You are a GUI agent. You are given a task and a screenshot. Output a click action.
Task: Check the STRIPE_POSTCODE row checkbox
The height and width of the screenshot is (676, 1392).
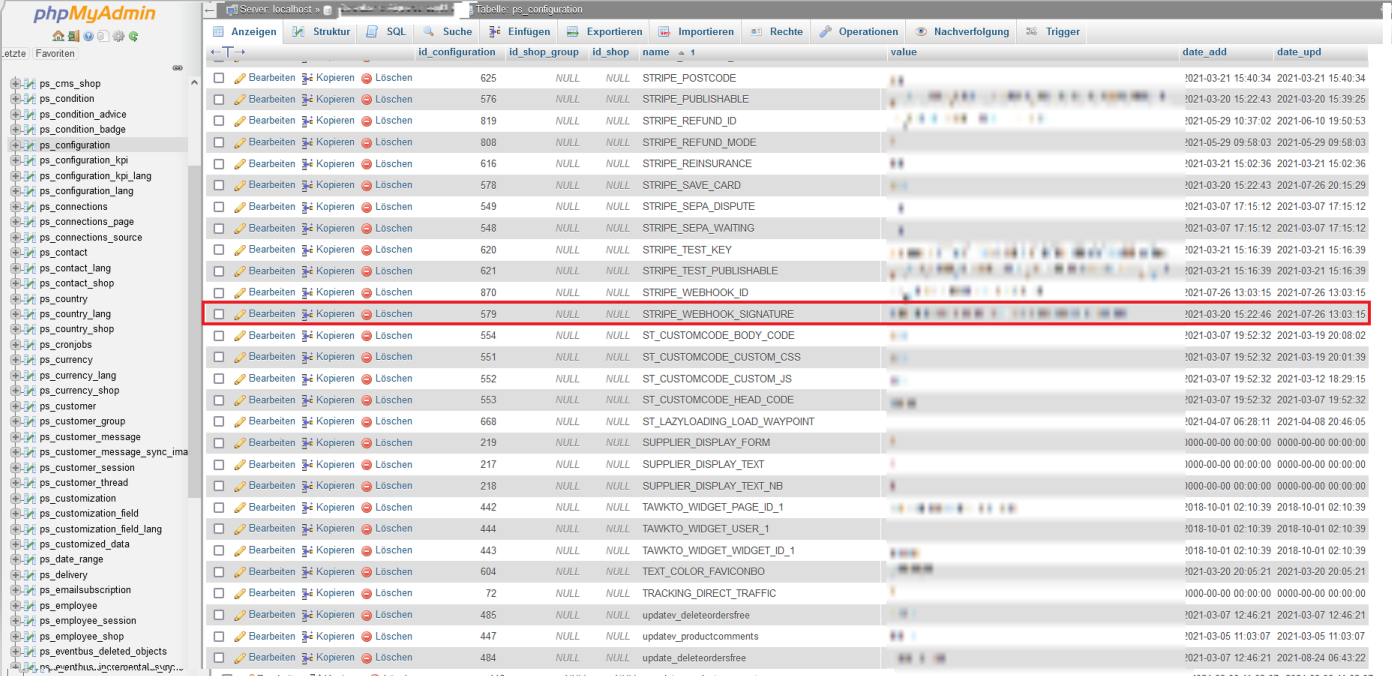coord(218,78)
